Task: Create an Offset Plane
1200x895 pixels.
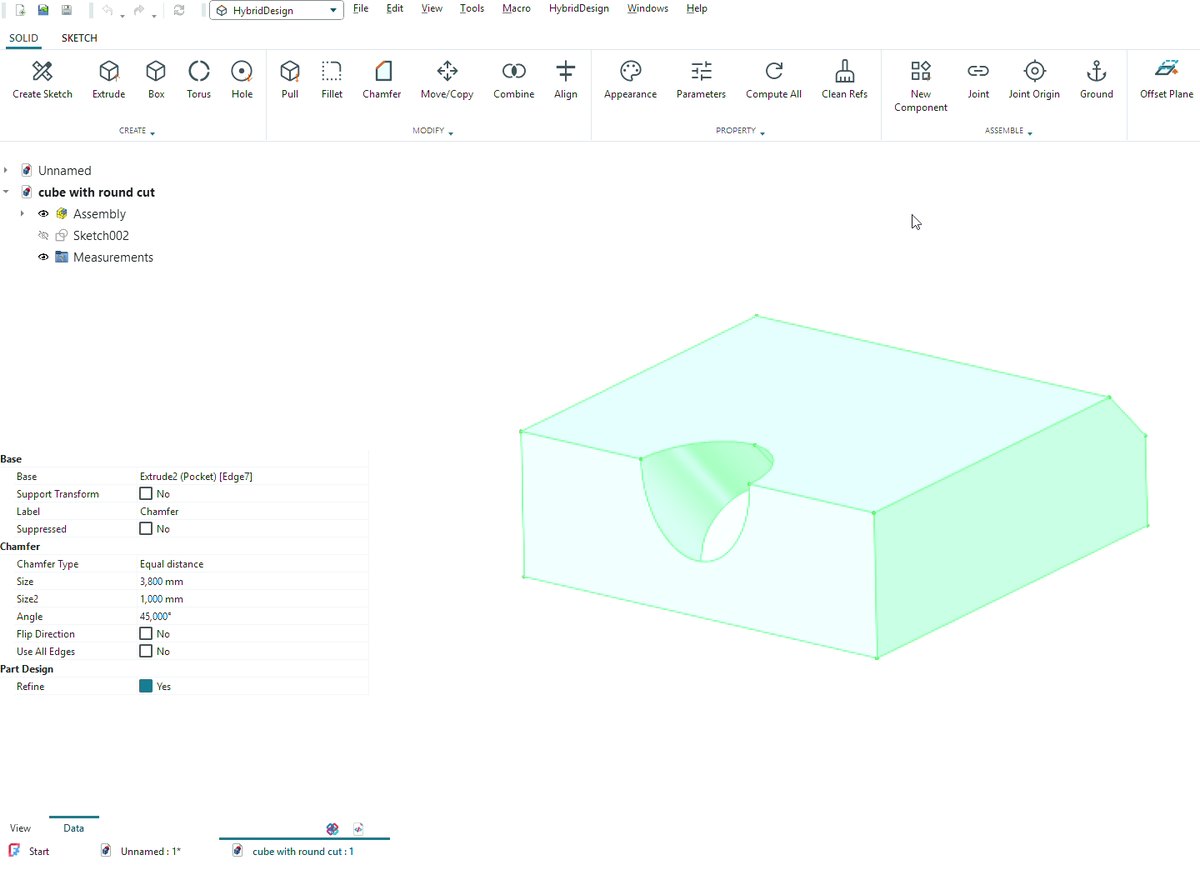Action: coord(1166,80)
